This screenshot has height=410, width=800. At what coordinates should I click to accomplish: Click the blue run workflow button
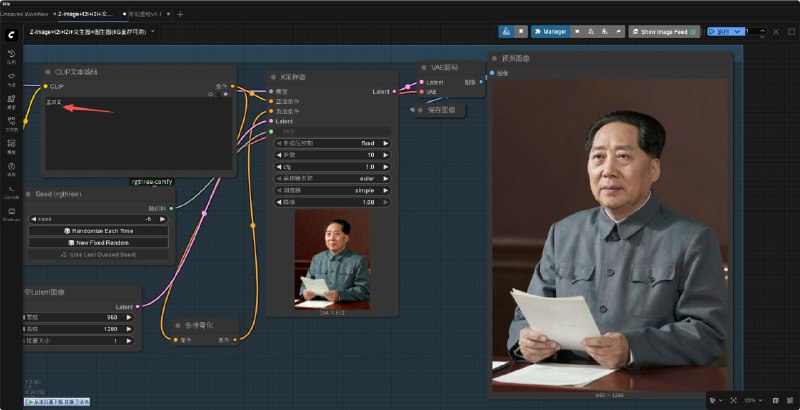click(720, 32)
